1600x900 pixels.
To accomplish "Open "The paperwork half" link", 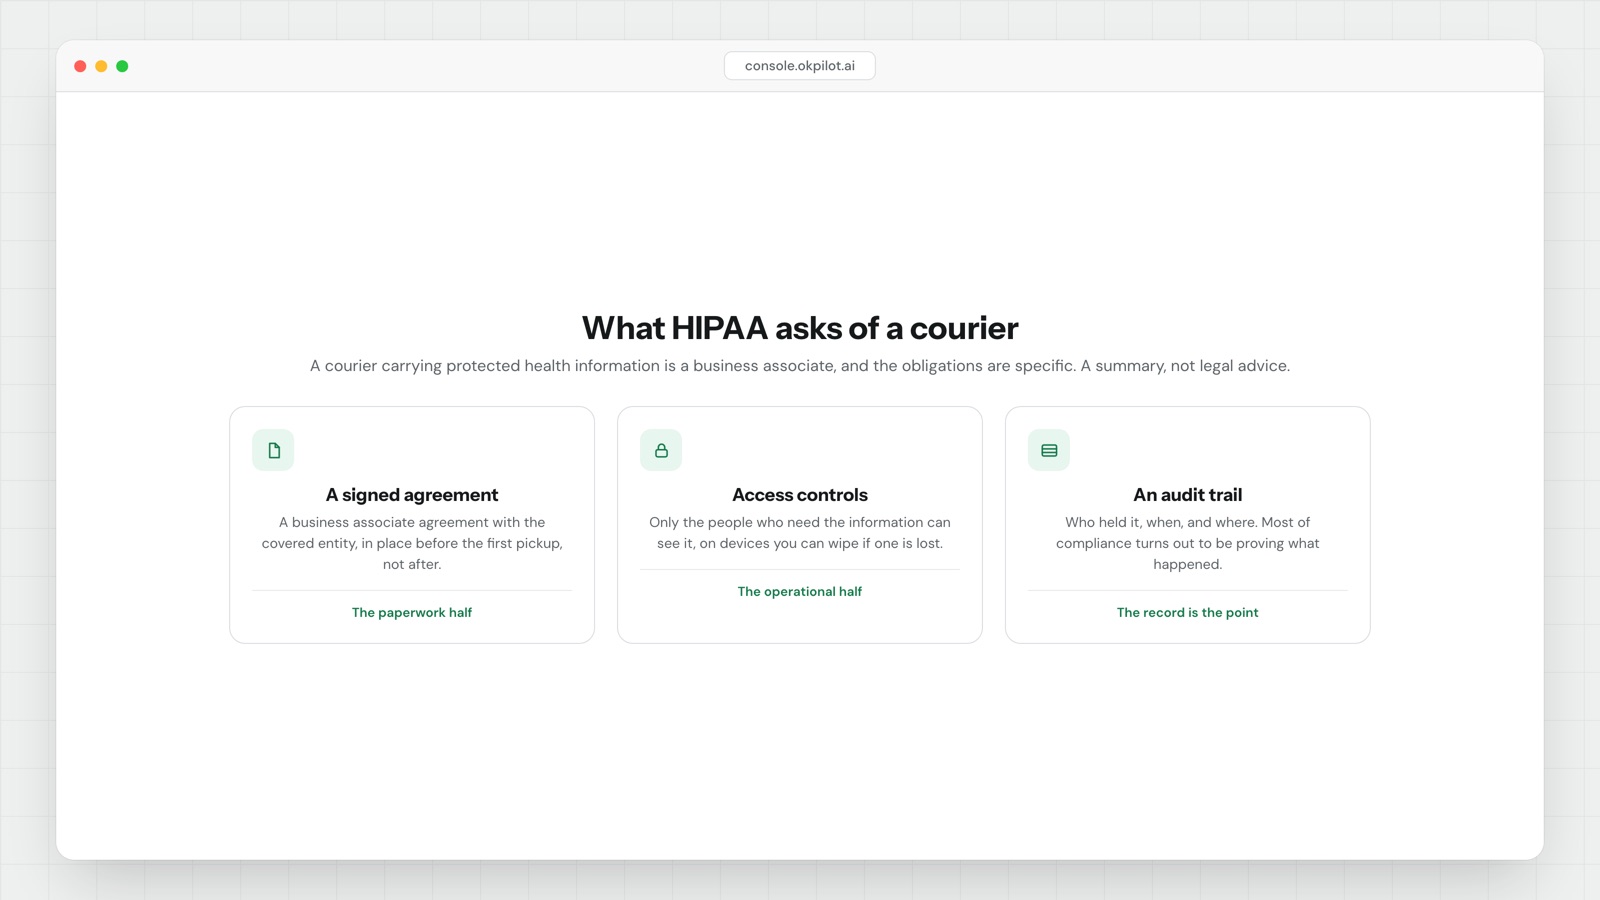I will tap(412, 613).
